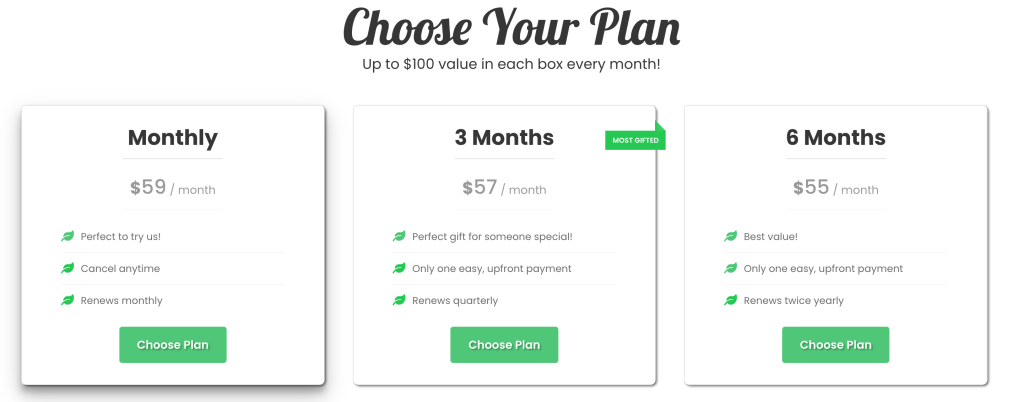Image resolution: width=1023 pixels, height=402 pixels.
Task: Click the 'Choose Your Plan' page heading
Action: click(511, 27)
